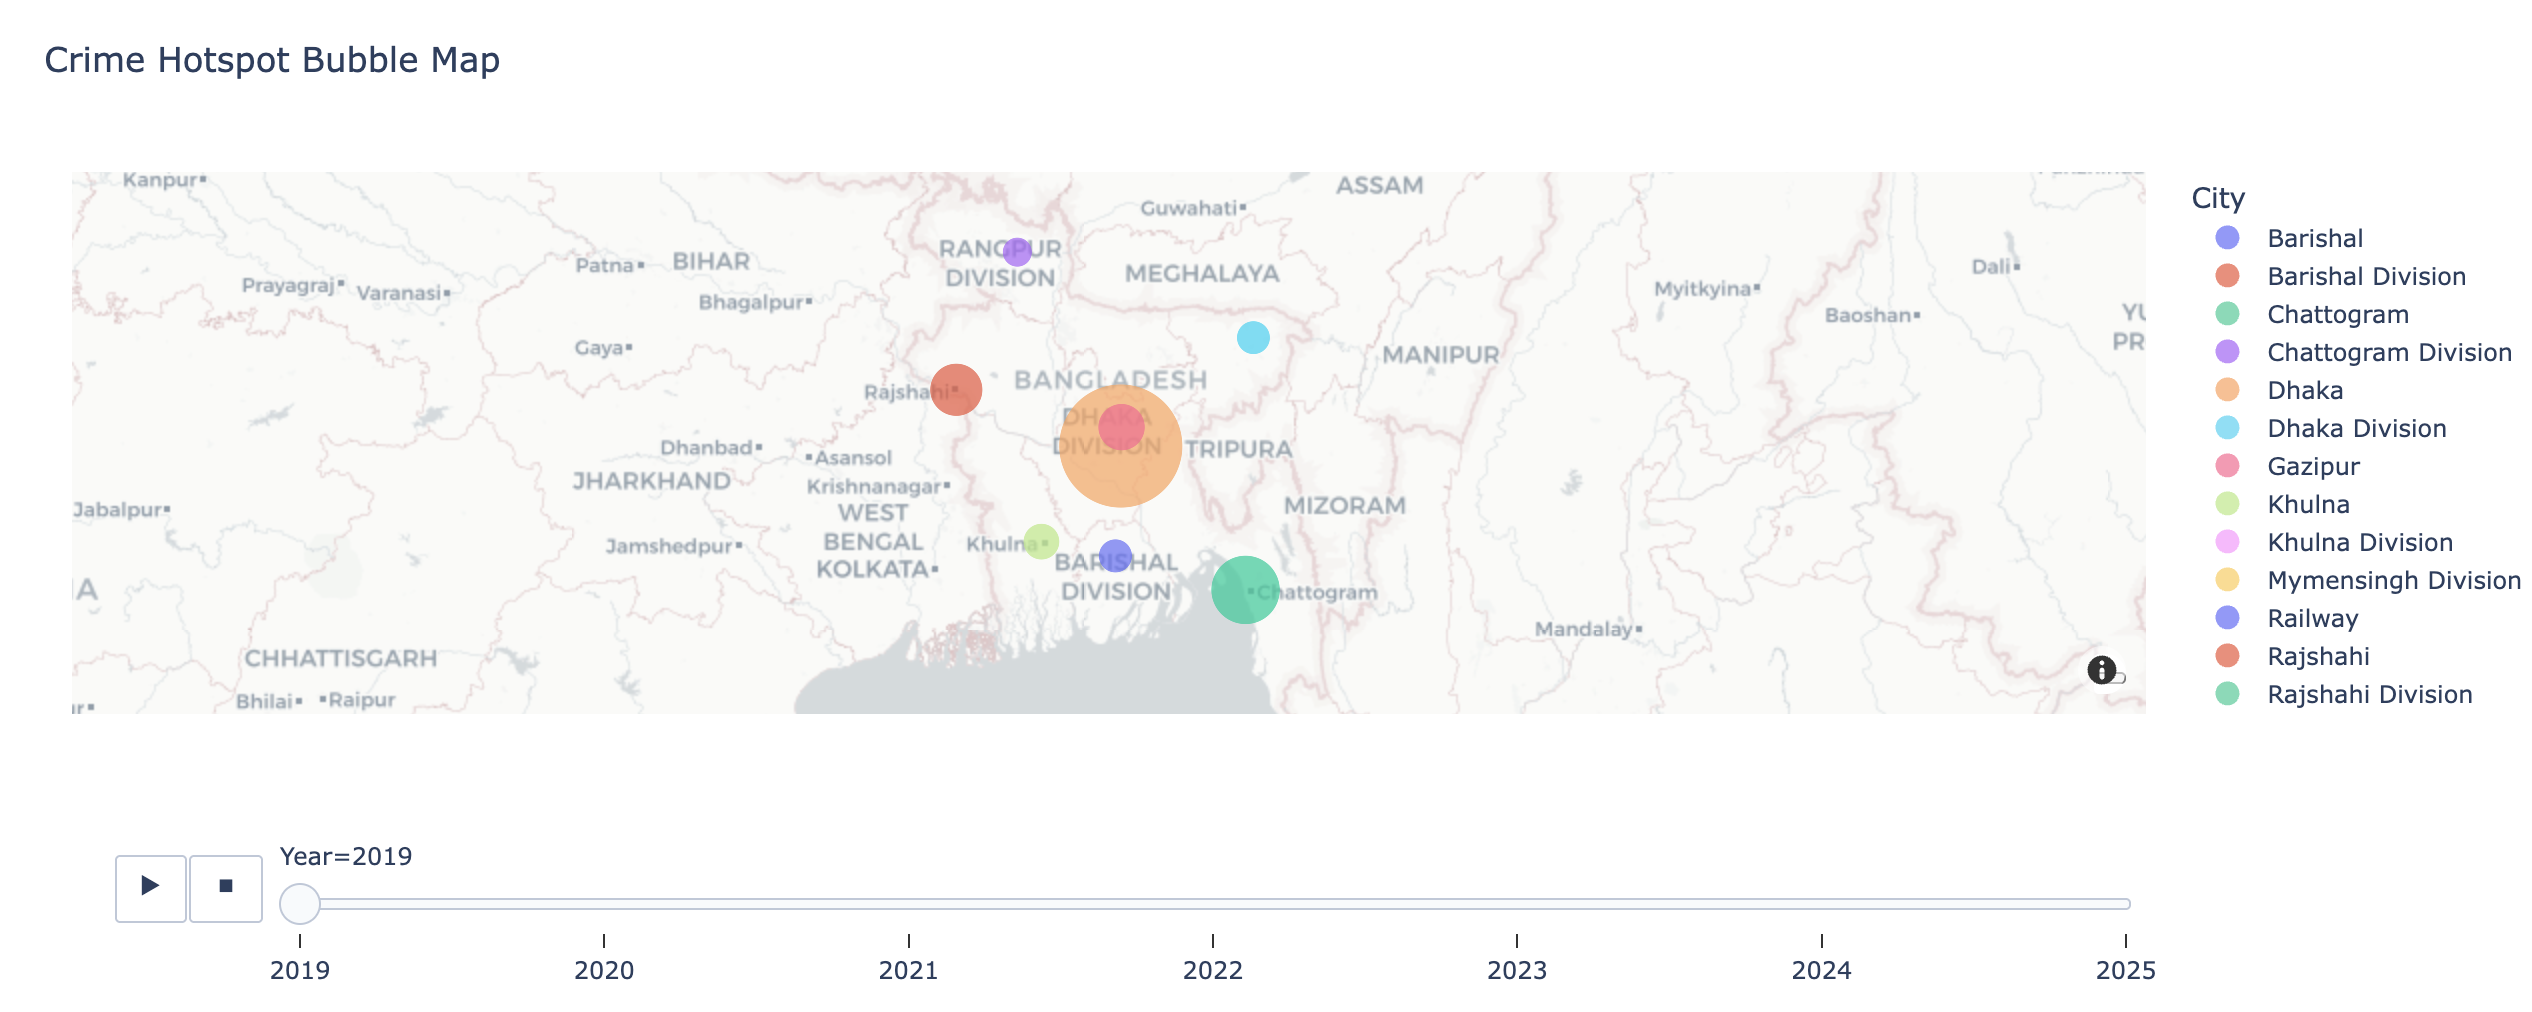
Task: Toggle the Mymensingh Division legend entry
Action: pos(2394,580)
